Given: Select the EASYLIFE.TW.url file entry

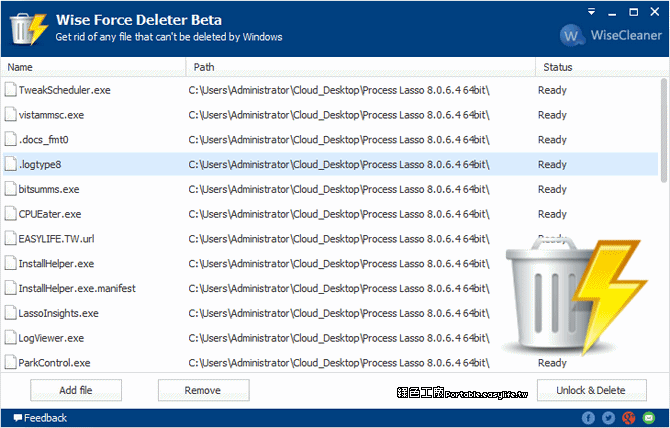Looking at the screenshot, I should 330,239.
